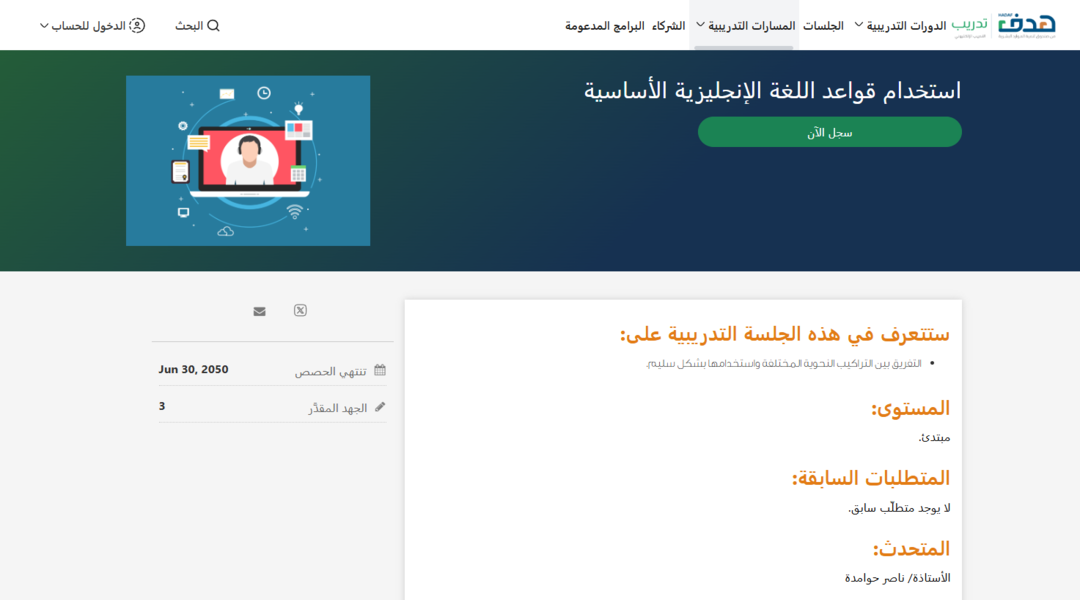
Task: Share the course by email envelope icon
Action: point(259,311)
